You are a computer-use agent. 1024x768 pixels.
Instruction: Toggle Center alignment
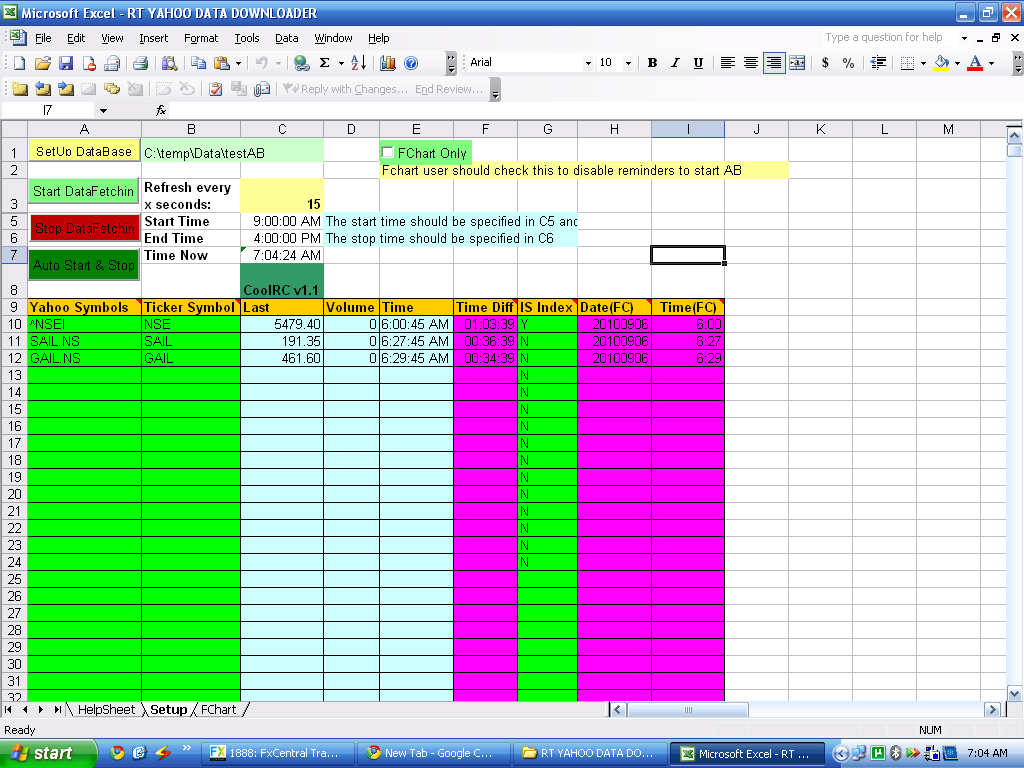751,63
